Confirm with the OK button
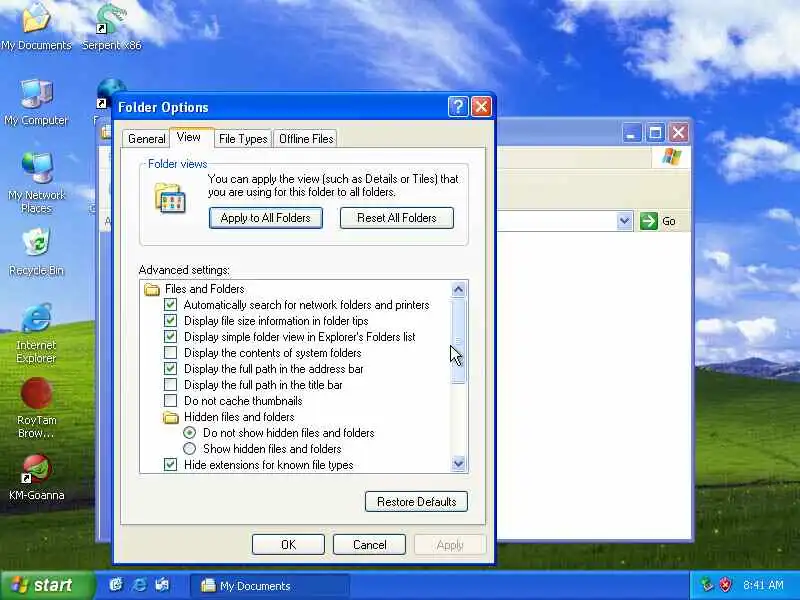This screenshot has height=600, width=800. (288, 545)
